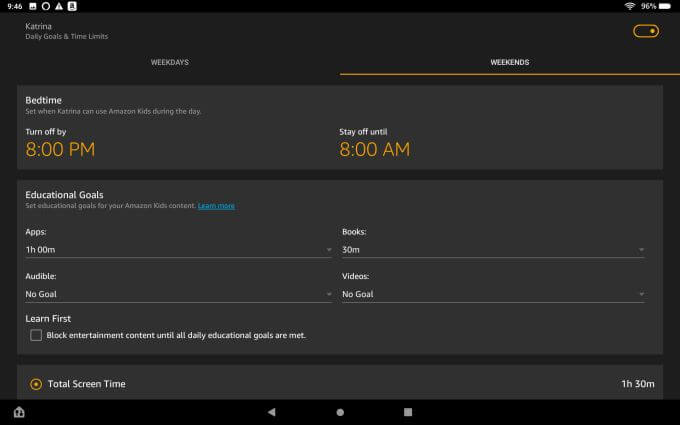Viewport: 680px width, 425px height.
Task: Select the Total Screen Time radio button
Action: click(36, 384)
